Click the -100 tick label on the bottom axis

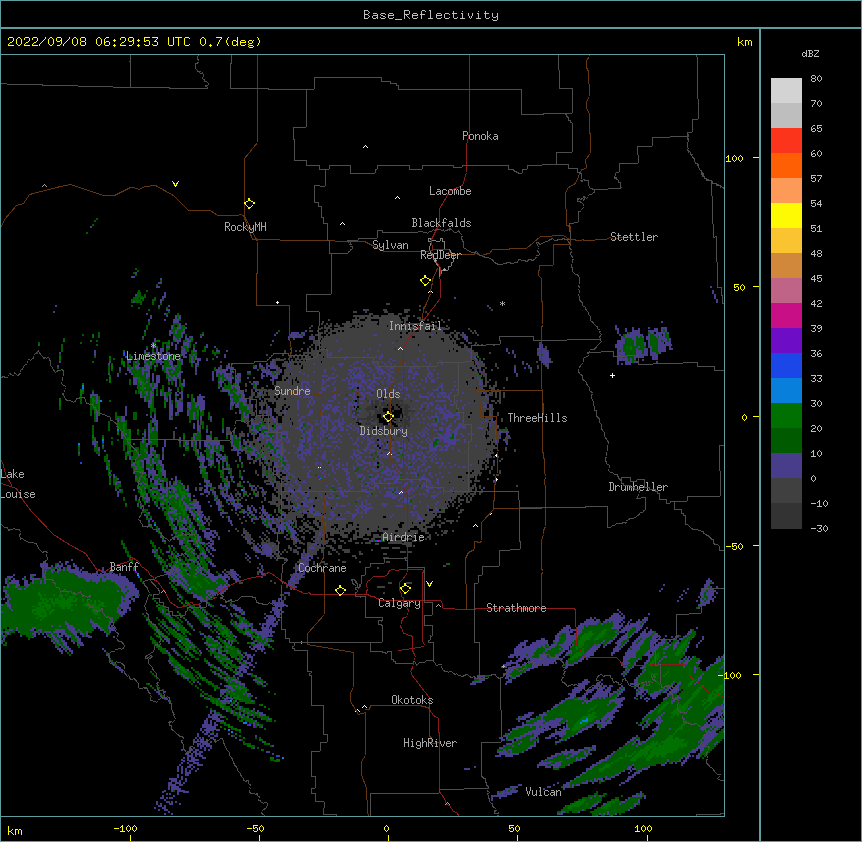pos(125,828)
